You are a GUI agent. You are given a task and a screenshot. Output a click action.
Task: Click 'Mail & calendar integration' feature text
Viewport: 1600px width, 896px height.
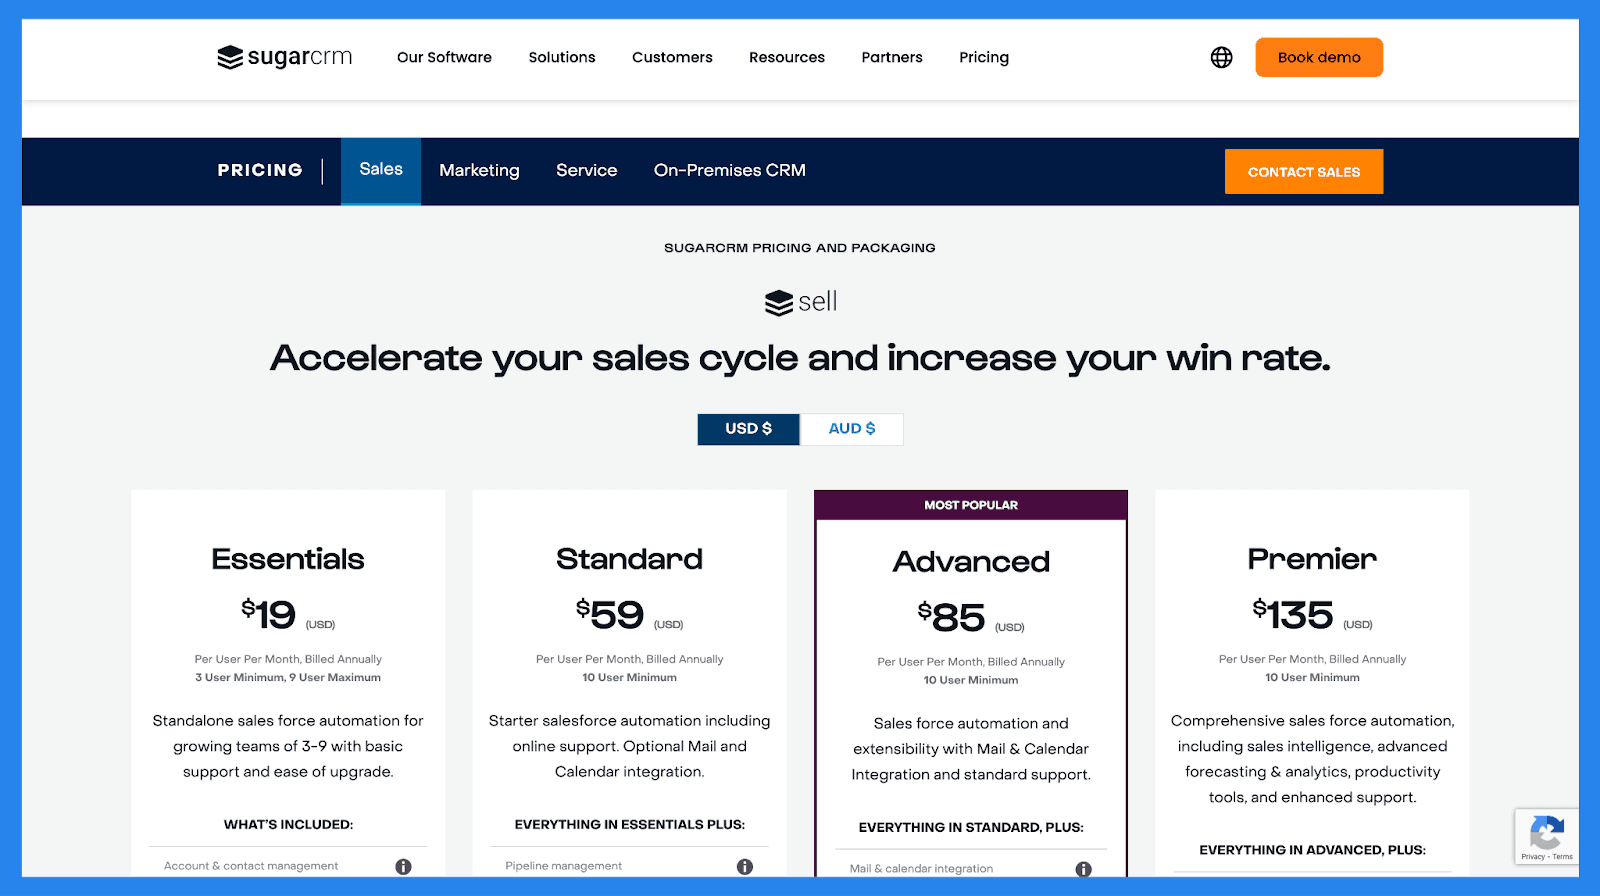921,869
